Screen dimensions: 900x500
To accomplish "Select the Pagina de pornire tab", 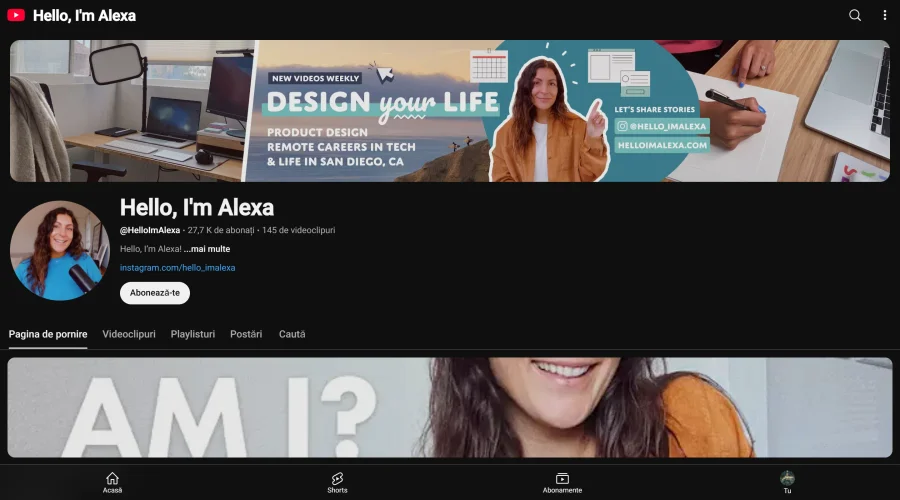I will 48,334.
